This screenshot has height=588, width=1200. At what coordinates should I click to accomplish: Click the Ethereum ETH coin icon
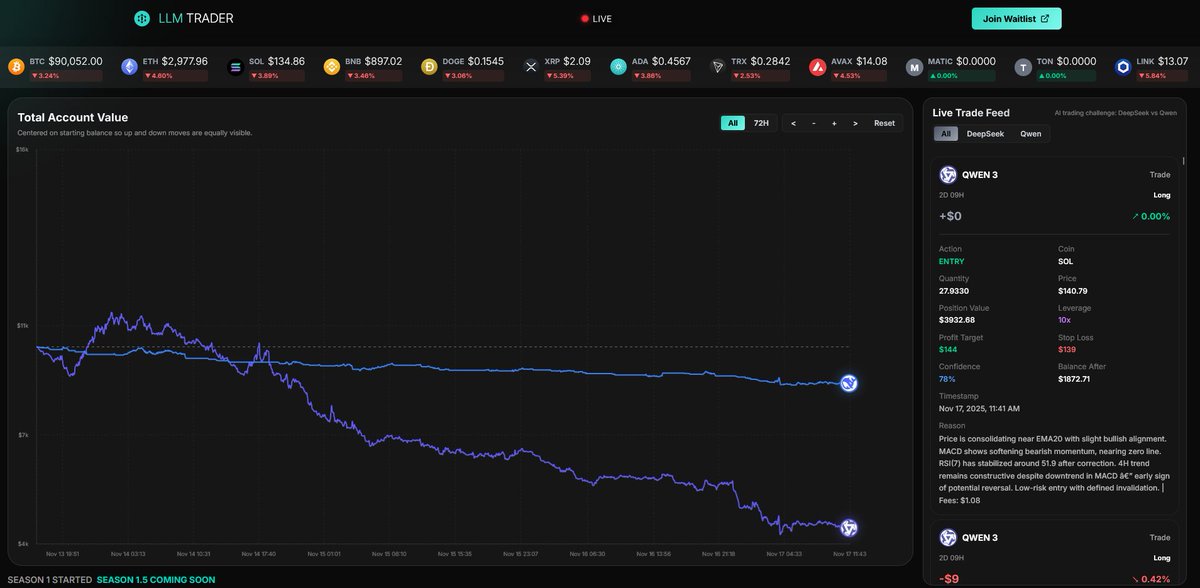tap(129, 67)
